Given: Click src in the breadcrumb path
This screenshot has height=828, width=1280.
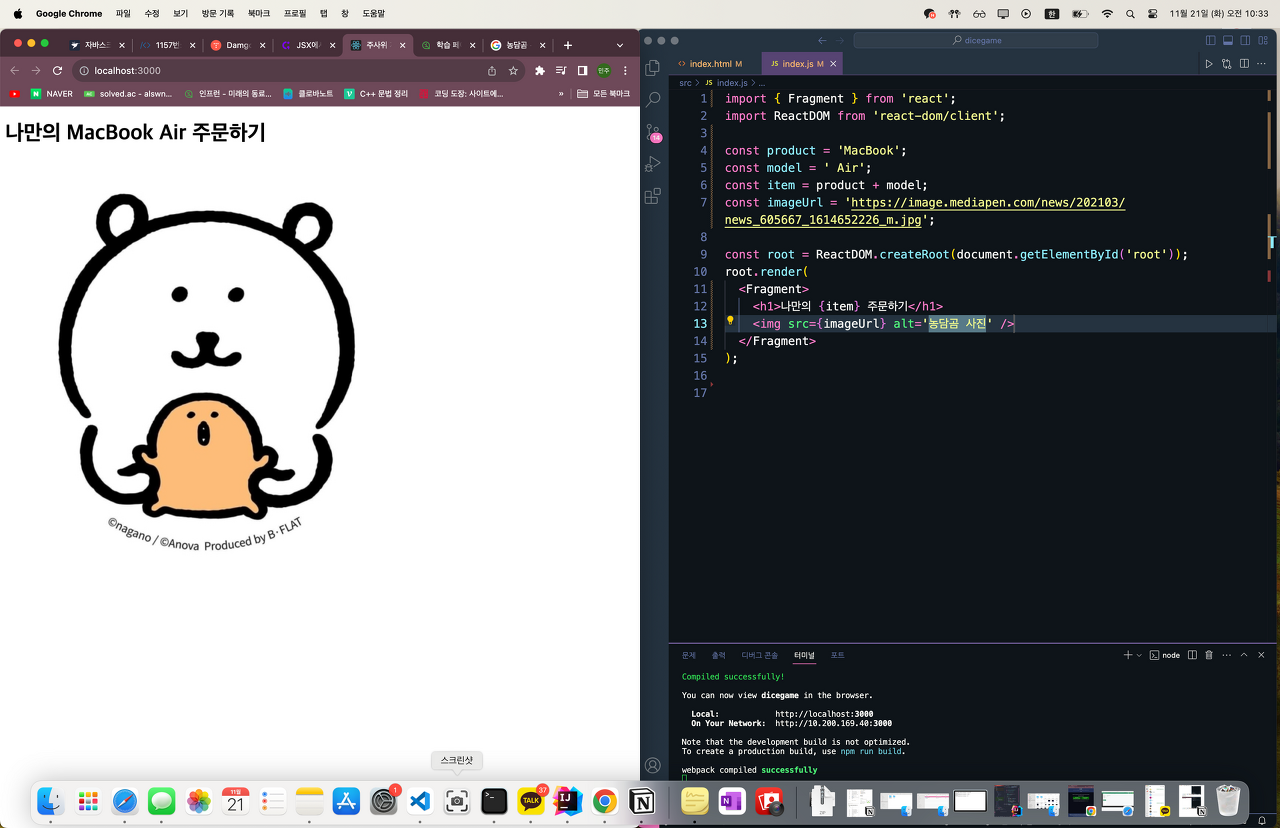Looking at the screenshot, I should click(x=685, y=83).
